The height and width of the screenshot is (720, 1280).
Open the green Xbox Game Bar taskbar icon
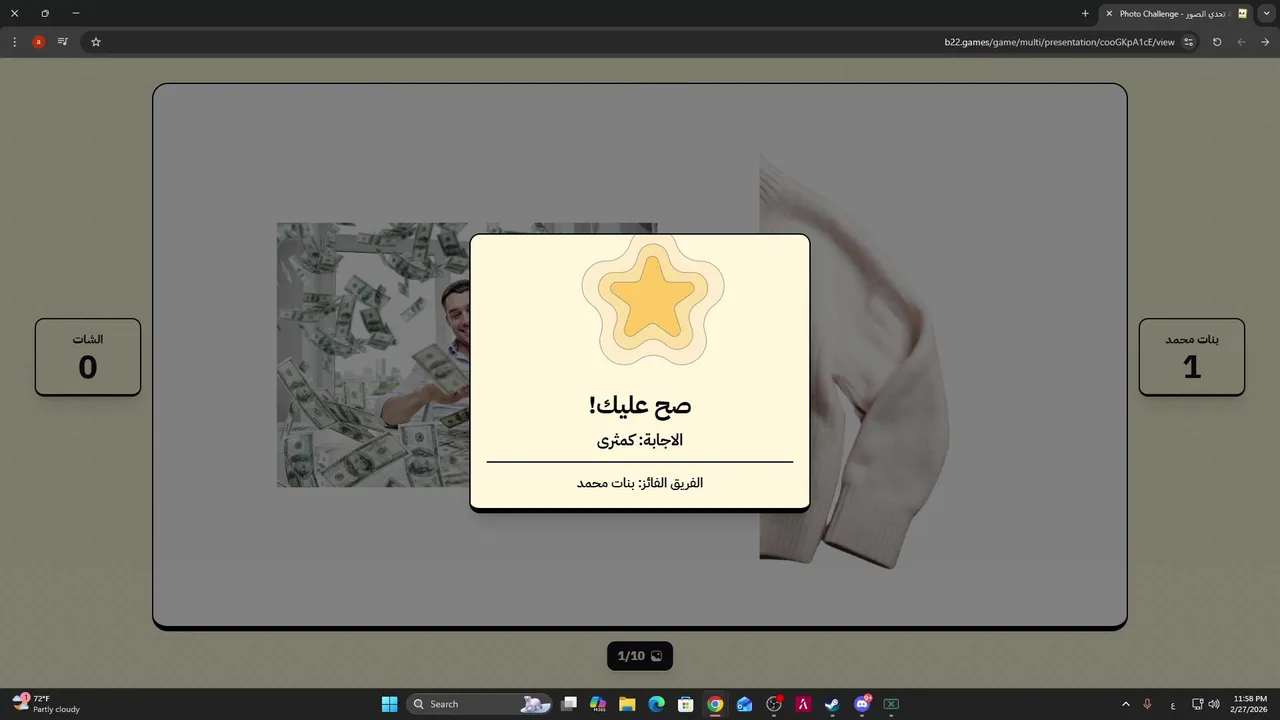[x=891, y=704]
